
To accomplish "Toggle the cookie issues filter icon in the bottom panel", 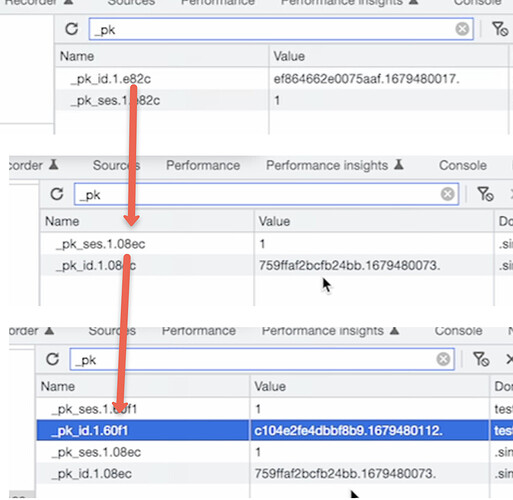I will (x=481, y=359).
